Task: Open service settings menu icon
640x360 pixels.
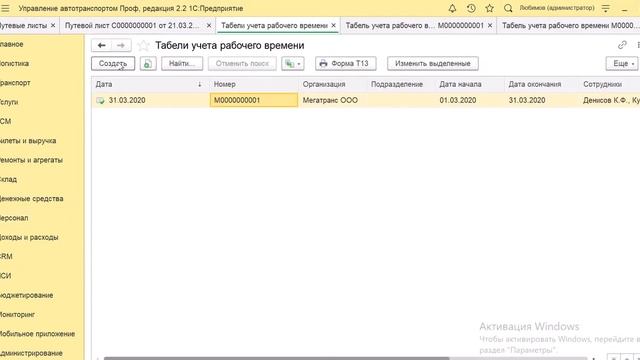Action: pos(606,8)
